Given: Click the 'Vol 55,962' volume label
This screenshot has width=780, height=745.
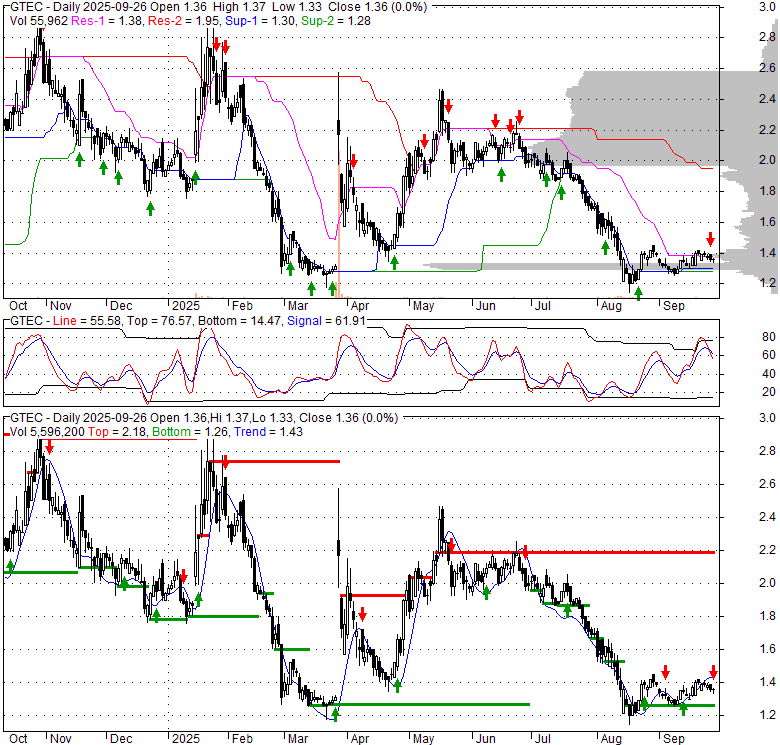Looking at the screenshot, I should [39, 21].
